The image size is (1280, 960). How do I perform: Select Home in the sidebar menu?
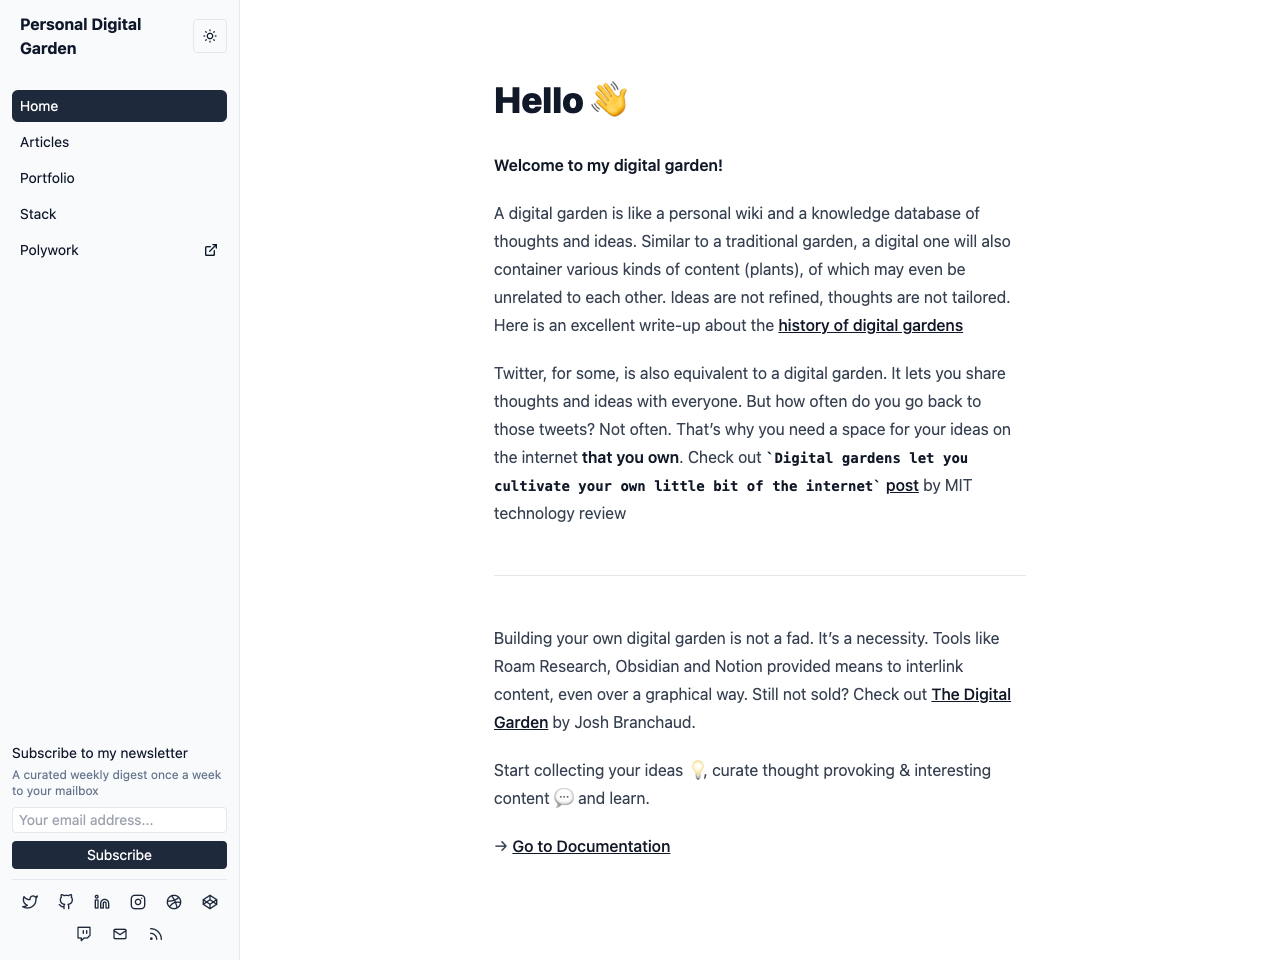[119, 106]
